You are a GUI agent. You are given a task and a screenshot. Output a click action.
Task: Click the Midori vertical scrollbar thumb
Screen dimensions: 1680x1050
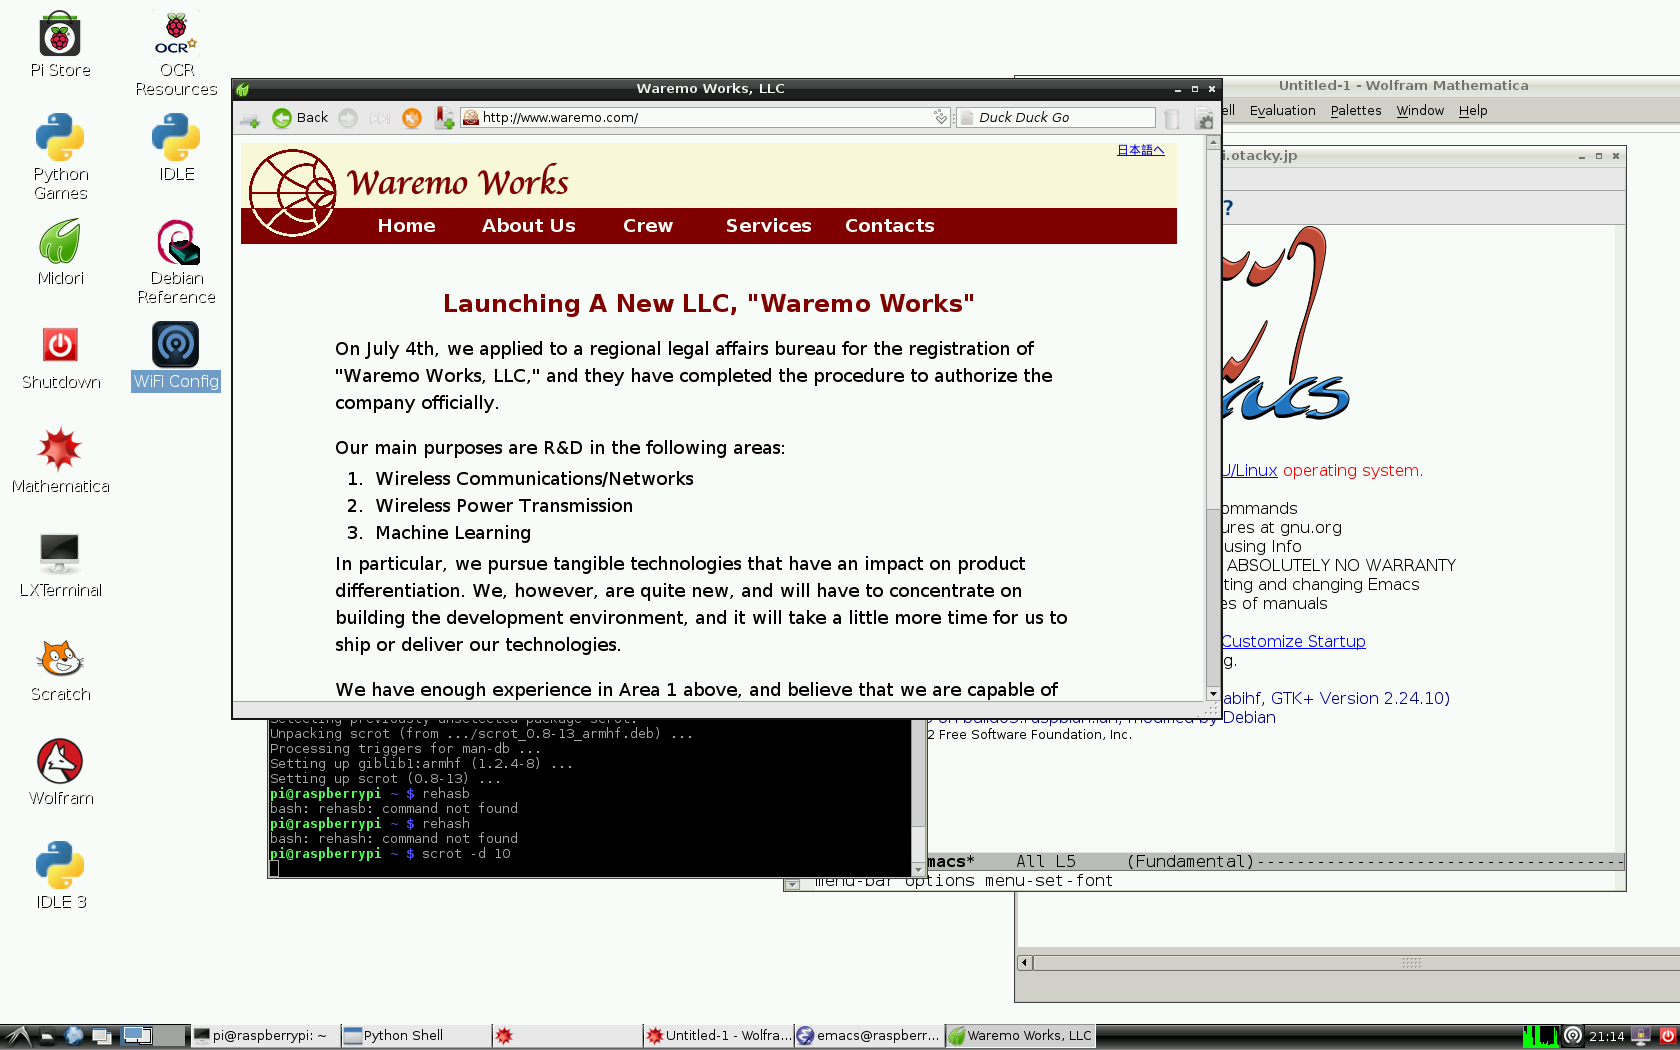[1213, 330]
